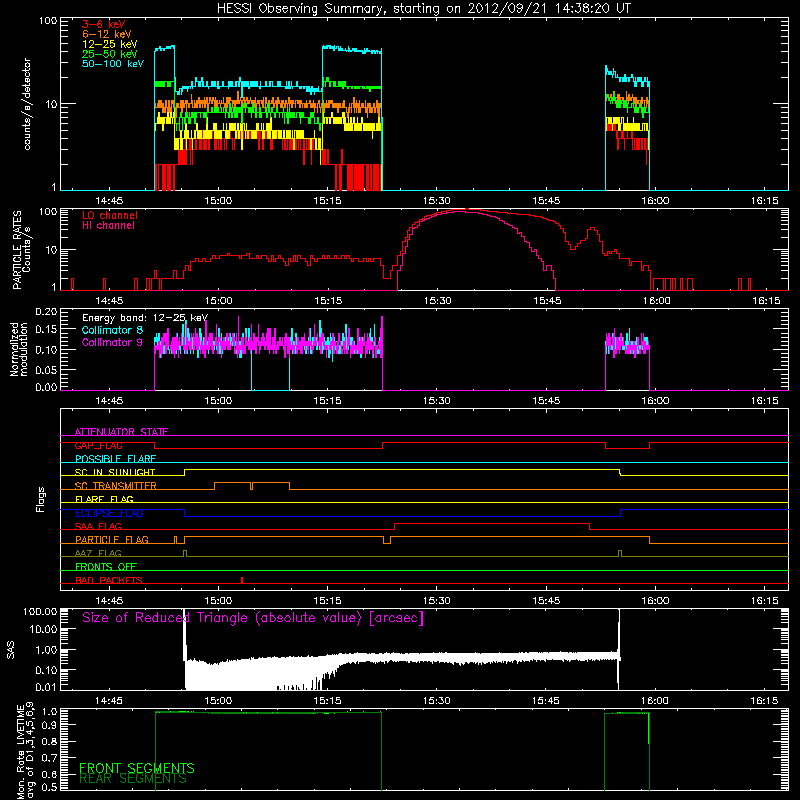Select the Collimator 8 legend label
Image resolution: width=800 pixels, height=800 pixels.
click(x=112, y=330)
